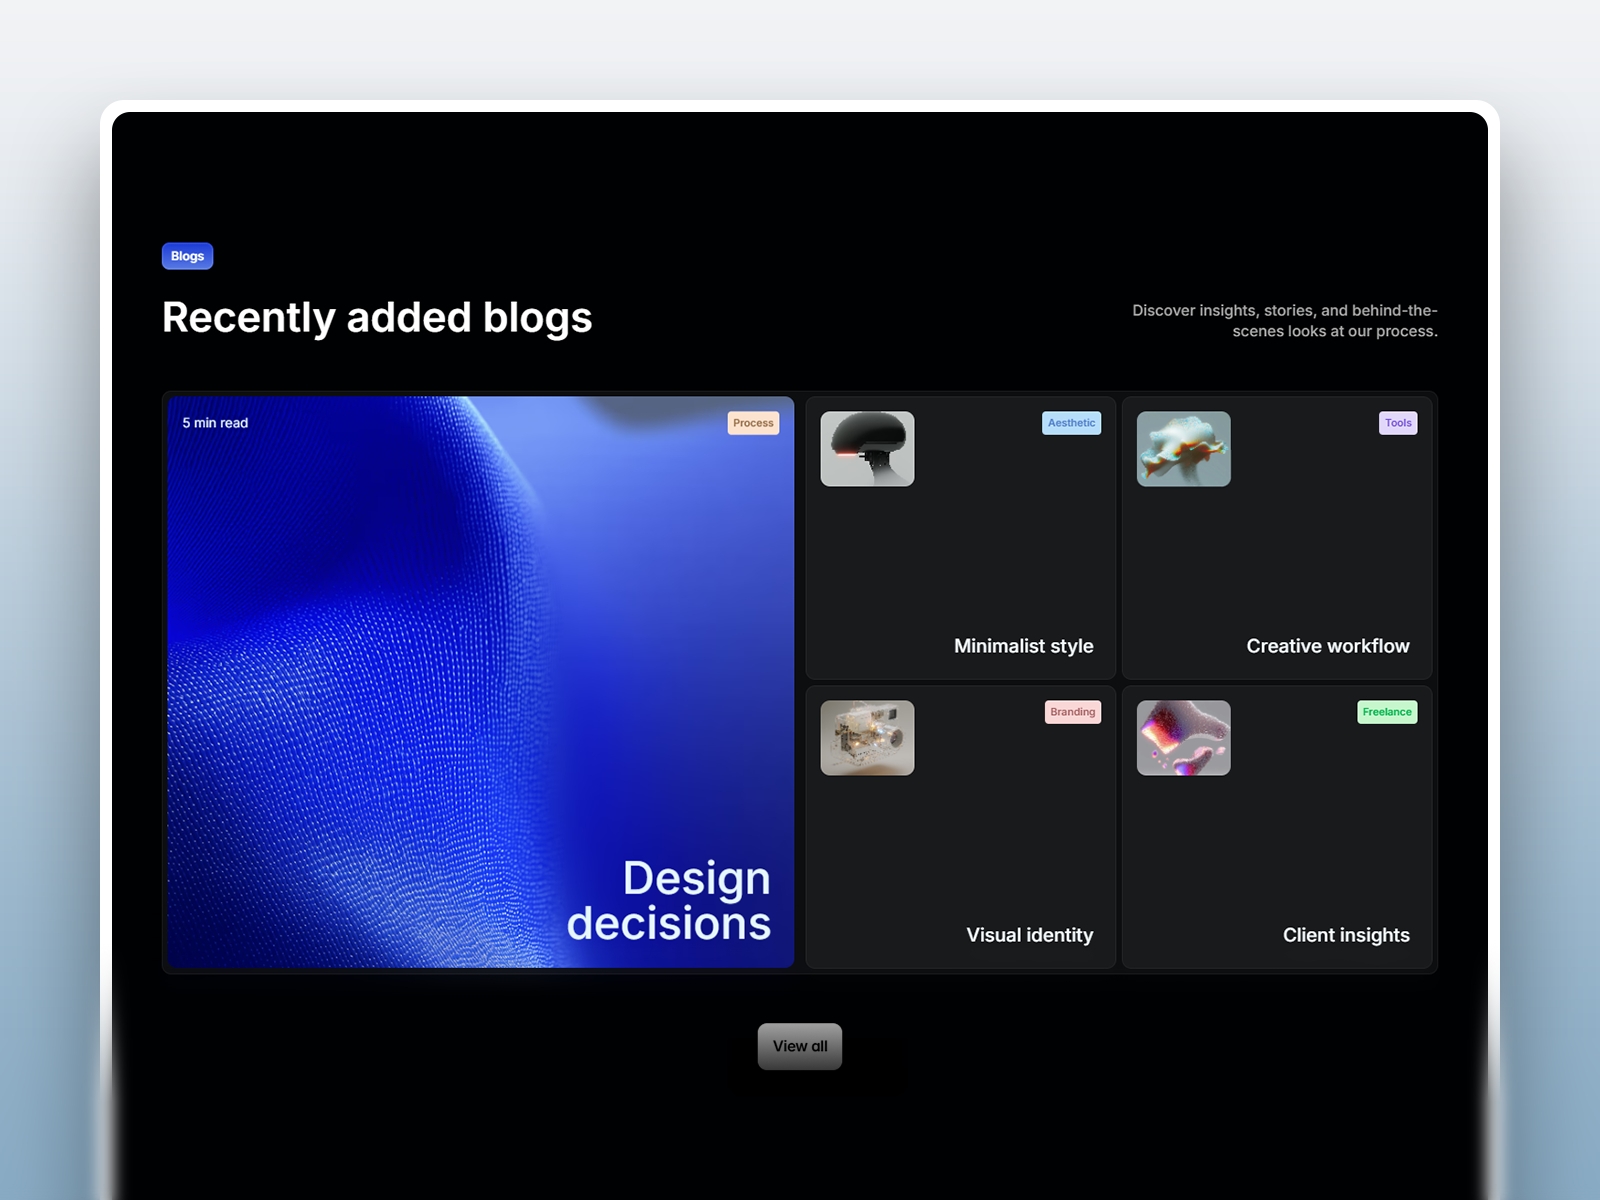Click the Blogs badge label
The height and width of the screenshot is (1200, 1600).
tap(187, 256)
